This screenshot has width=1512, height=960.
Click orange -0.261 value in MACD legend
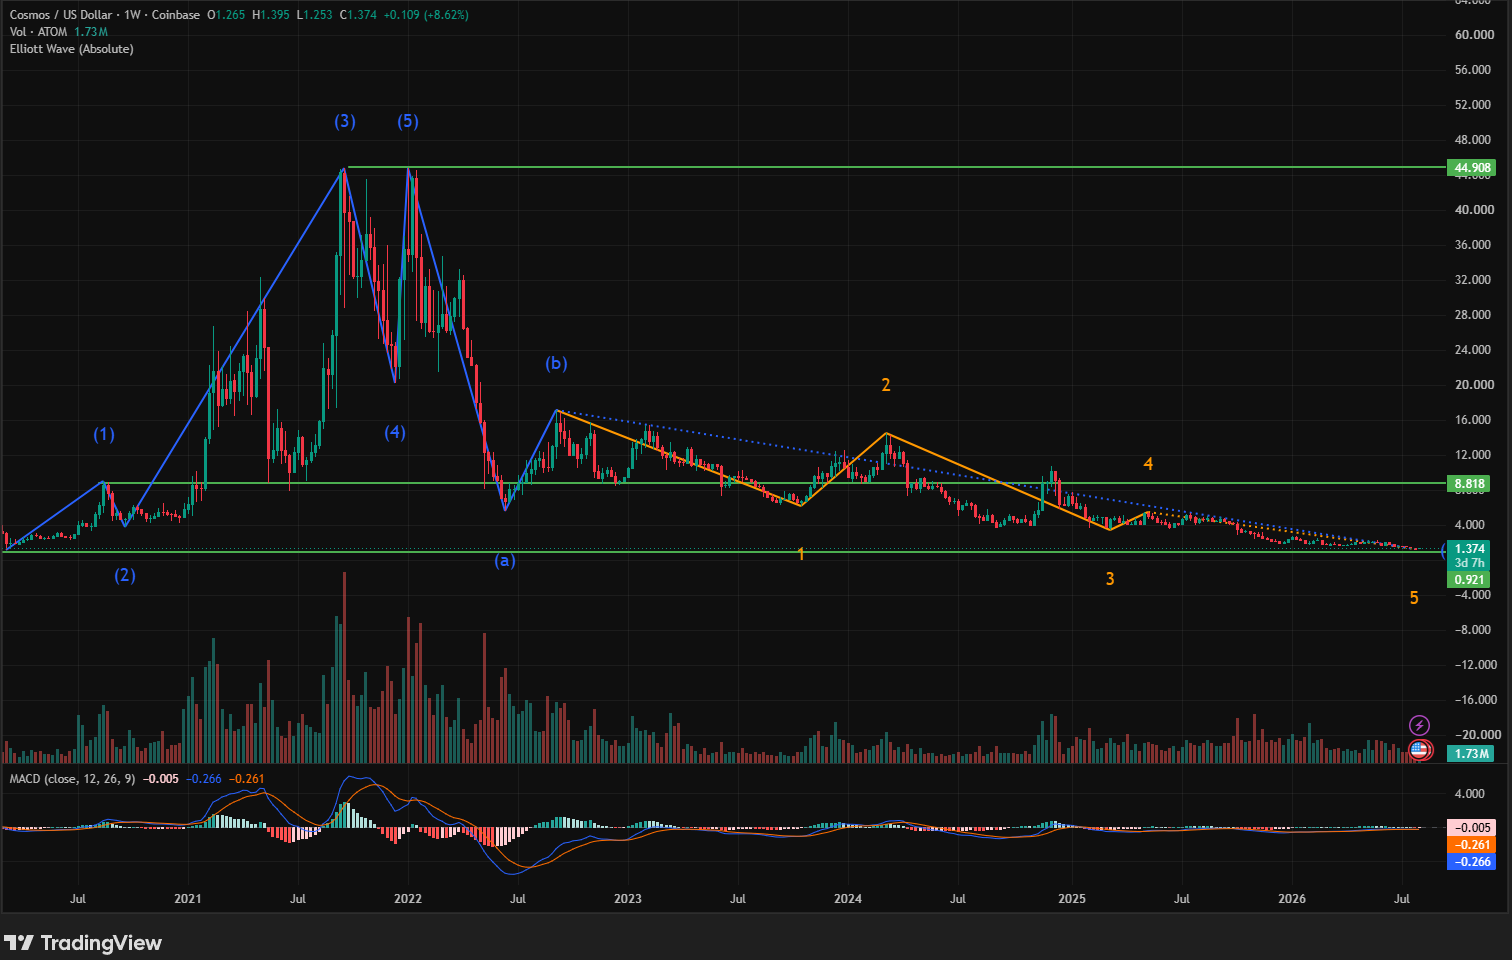point(247,779)
